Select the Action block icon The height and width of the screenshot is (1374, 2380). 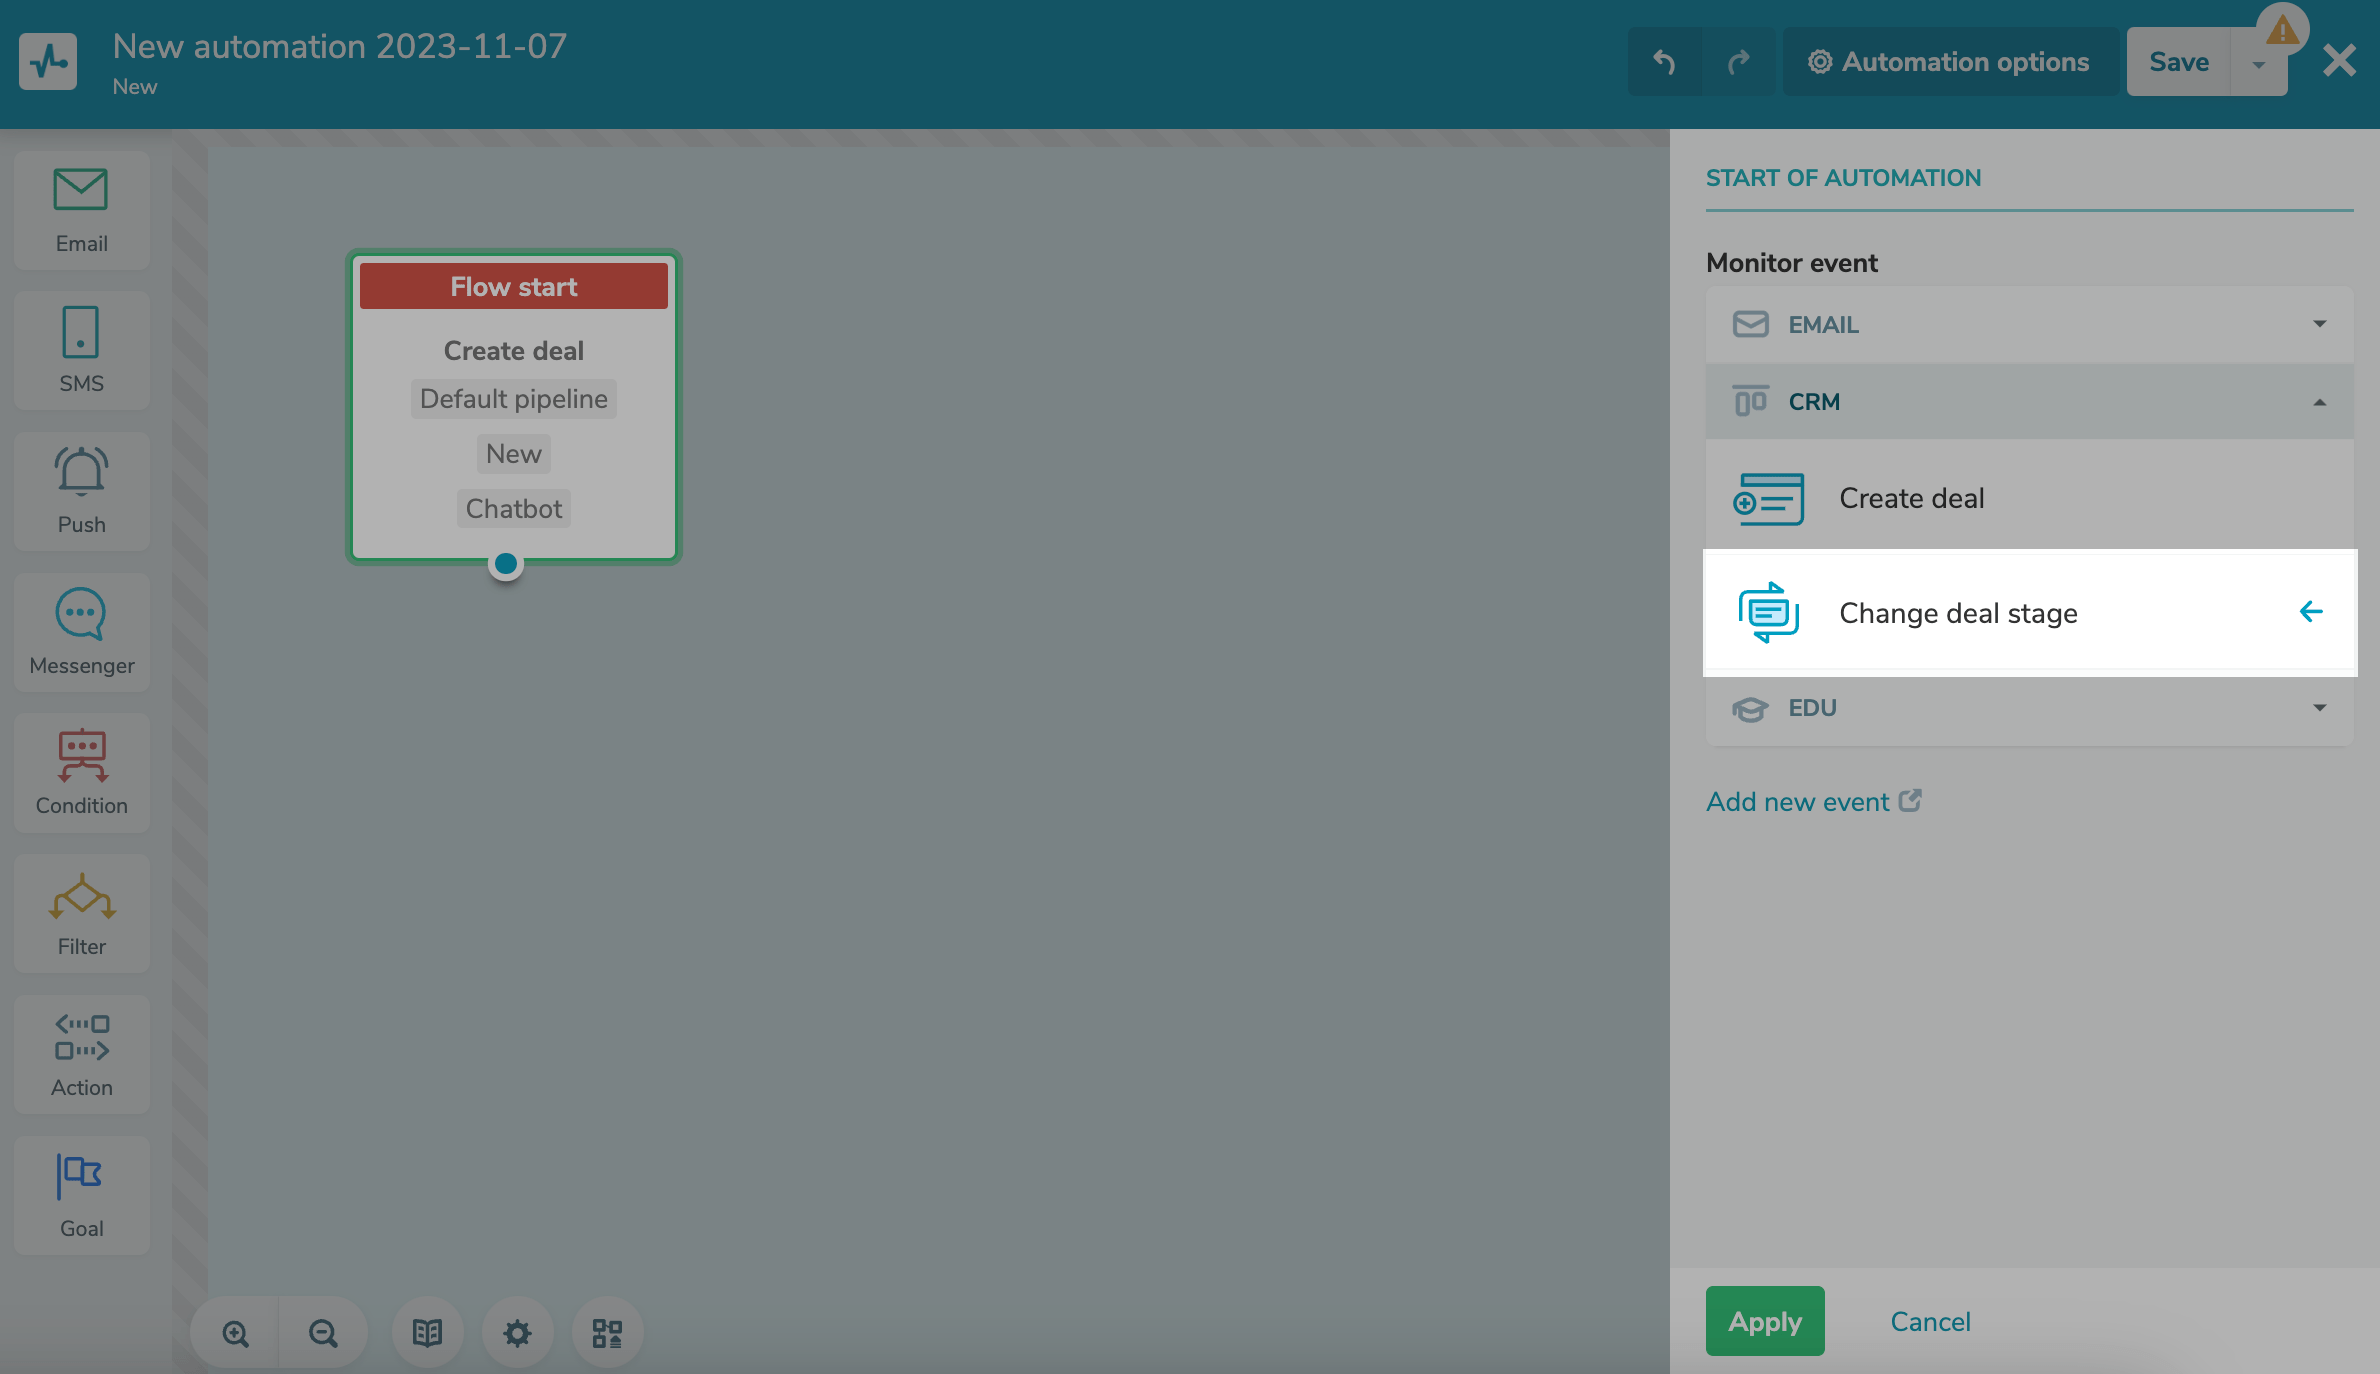coord(81,1054)
